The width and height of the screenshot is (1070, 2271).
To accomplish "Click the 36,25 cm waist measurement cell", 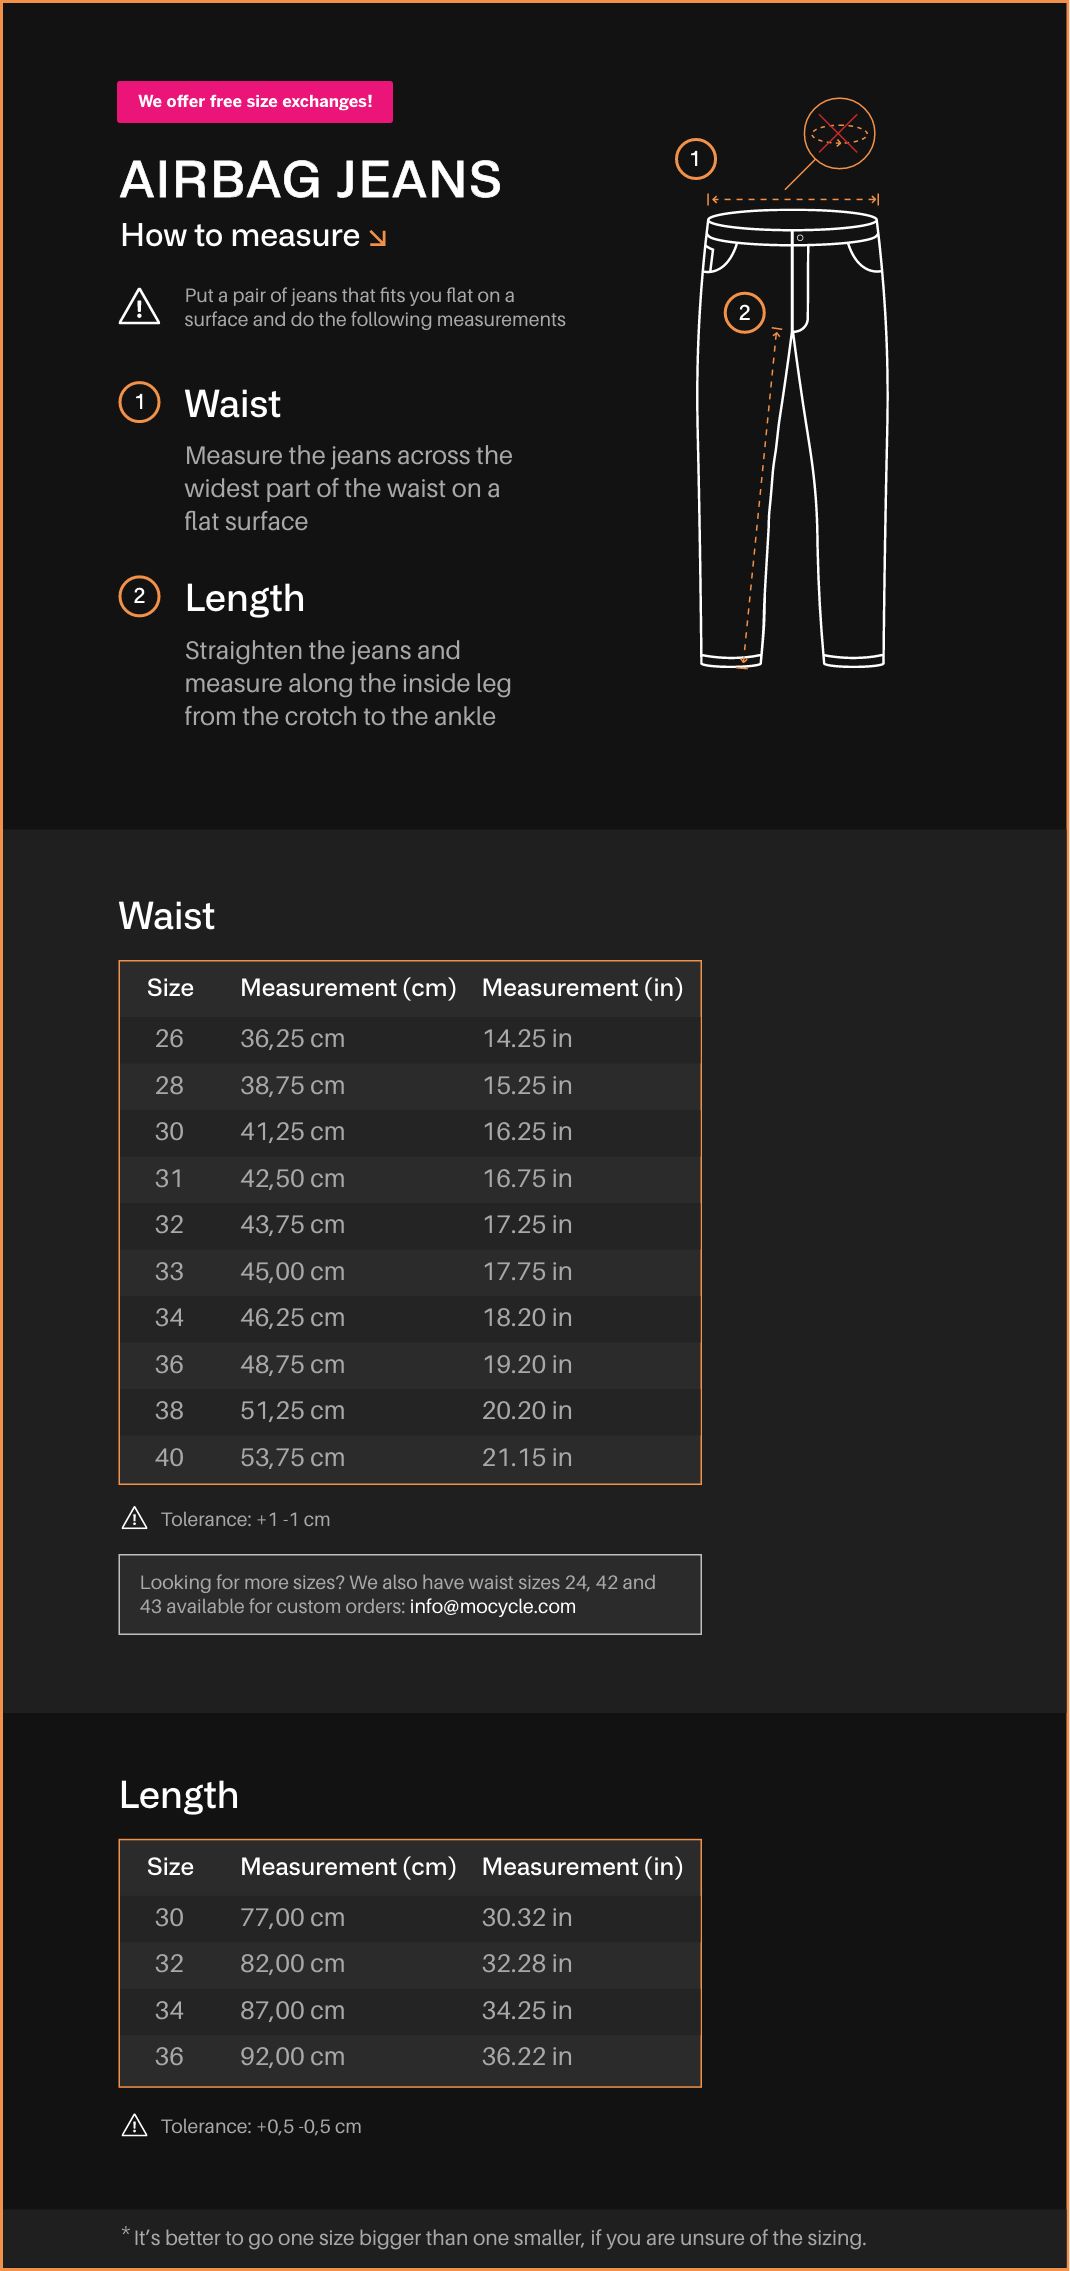I will [x=292, y=1039].
